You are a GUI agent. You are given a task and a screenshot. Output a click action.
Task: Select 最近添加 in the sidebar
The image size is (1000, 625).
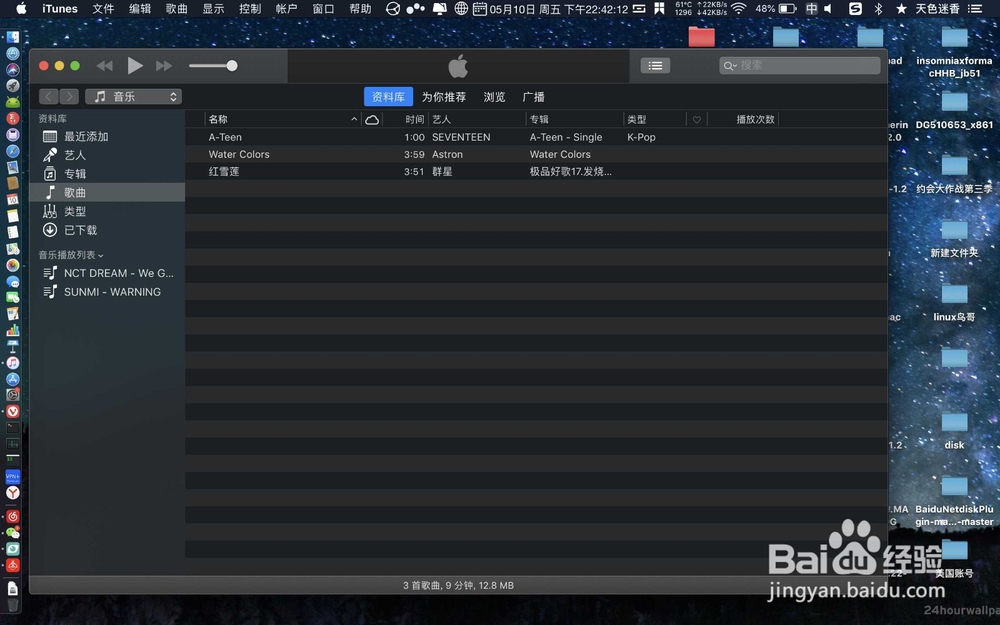pos(107,136)
